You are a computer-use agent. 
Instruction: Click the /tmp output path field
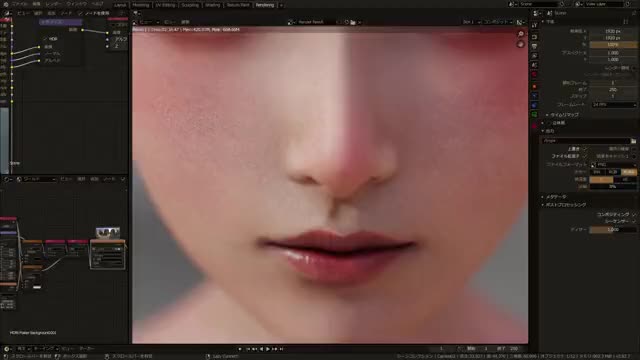coord(586,141)
